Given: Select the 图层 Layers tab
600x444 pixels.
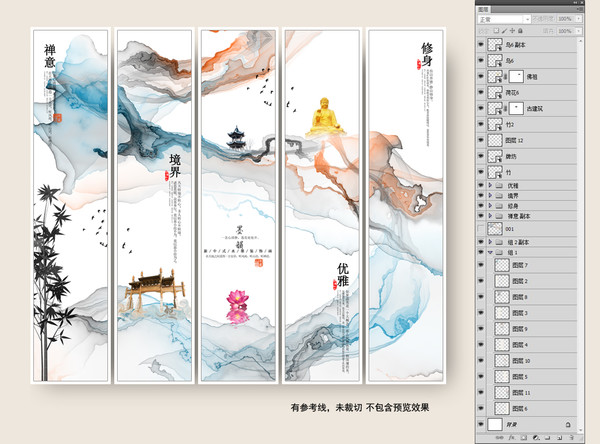Looking at the screenshot, I should click(483, 10).
